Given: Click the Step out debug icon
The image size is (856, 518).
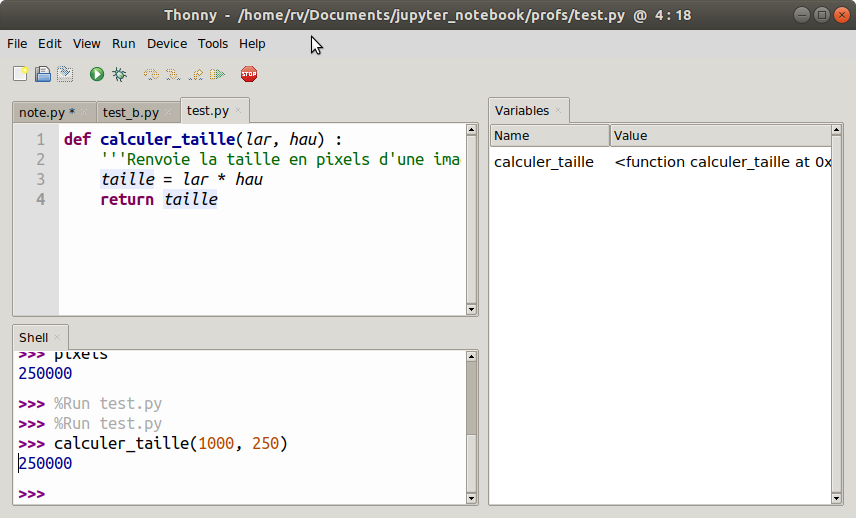Looking at the screenshot, I should click(195, 74).
